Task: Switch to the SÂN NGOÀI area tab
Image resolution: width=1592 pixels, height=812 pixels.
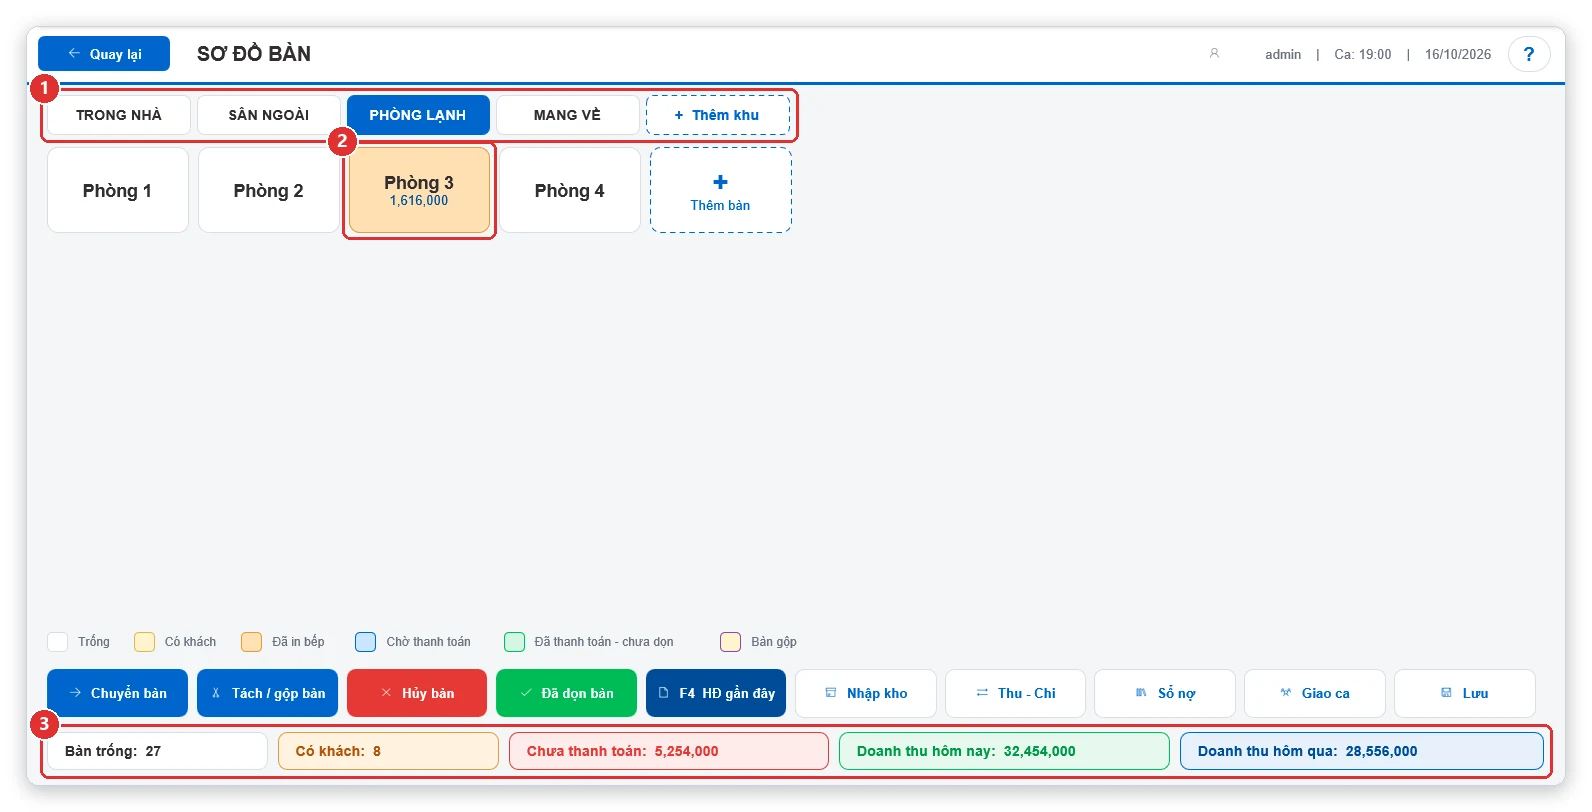Action: [268, 115]
